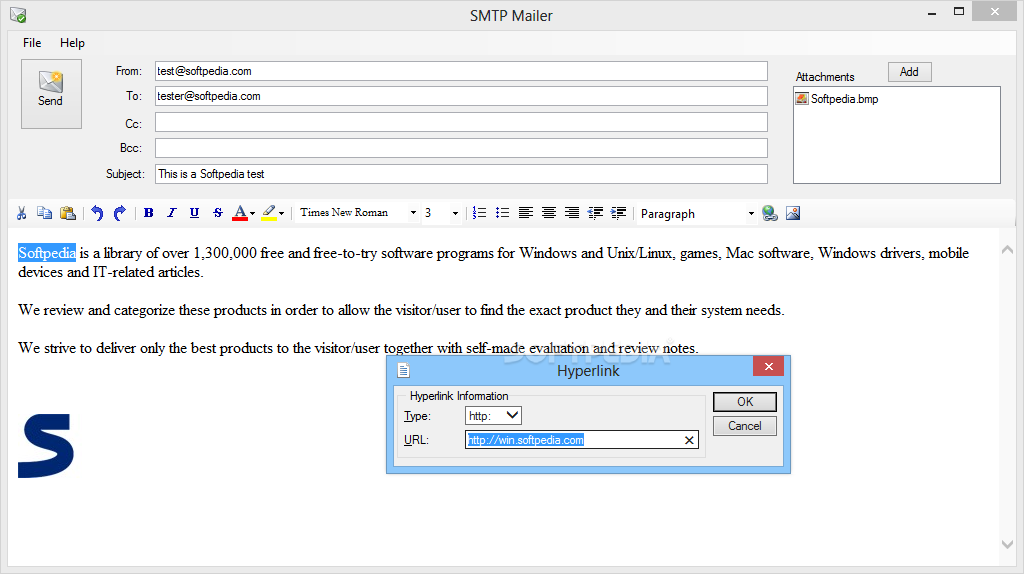Toggle strikethrough formatting
Image resolution: width=1024 pixels, height=574 pixels.
pyautogui.click(x=217, y=213)
